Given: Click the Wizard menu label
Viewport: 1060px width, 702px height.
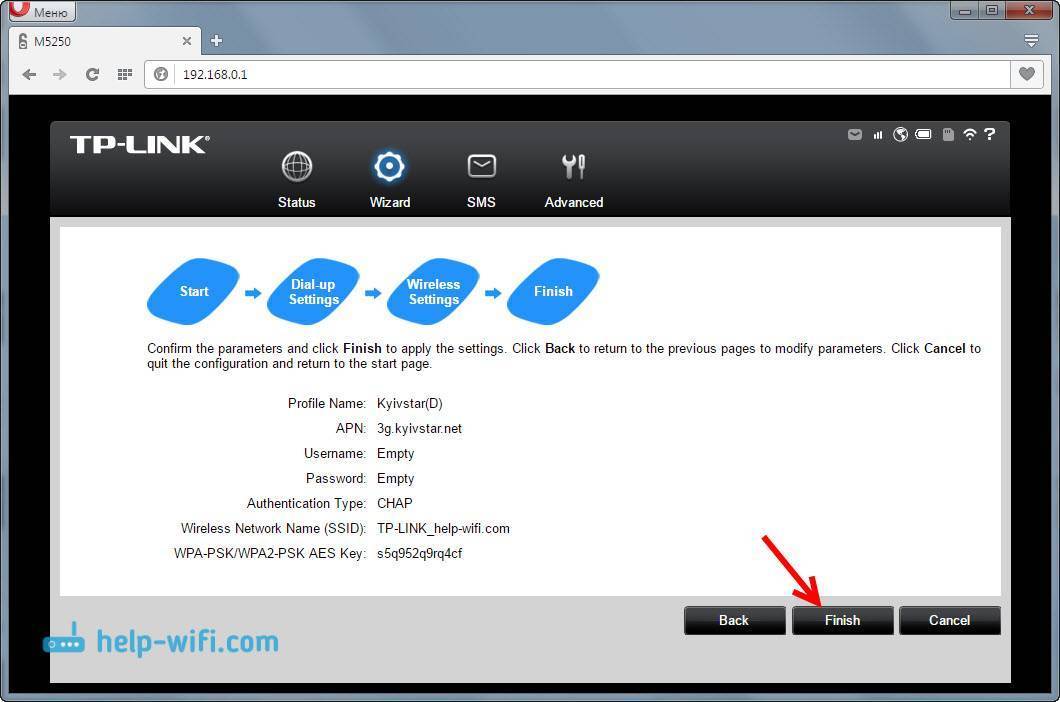Looking at the screenshot, I should pos(390,202).
